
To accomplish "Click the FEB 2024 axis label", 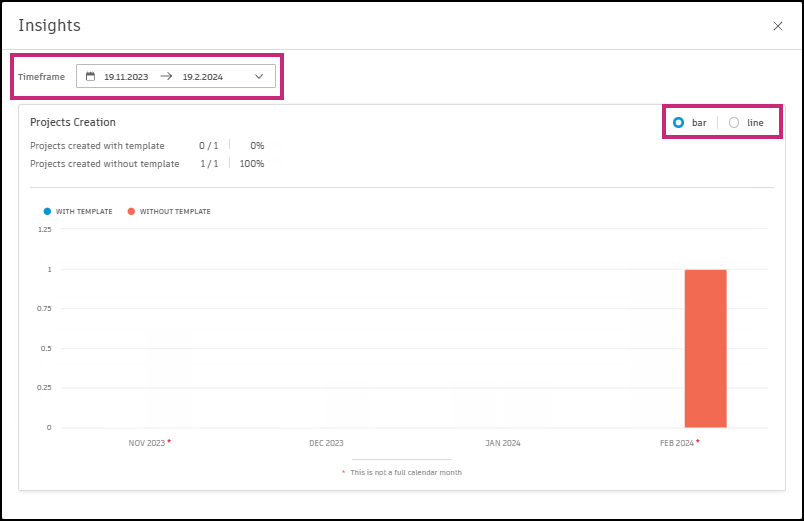I will (677, 443).
